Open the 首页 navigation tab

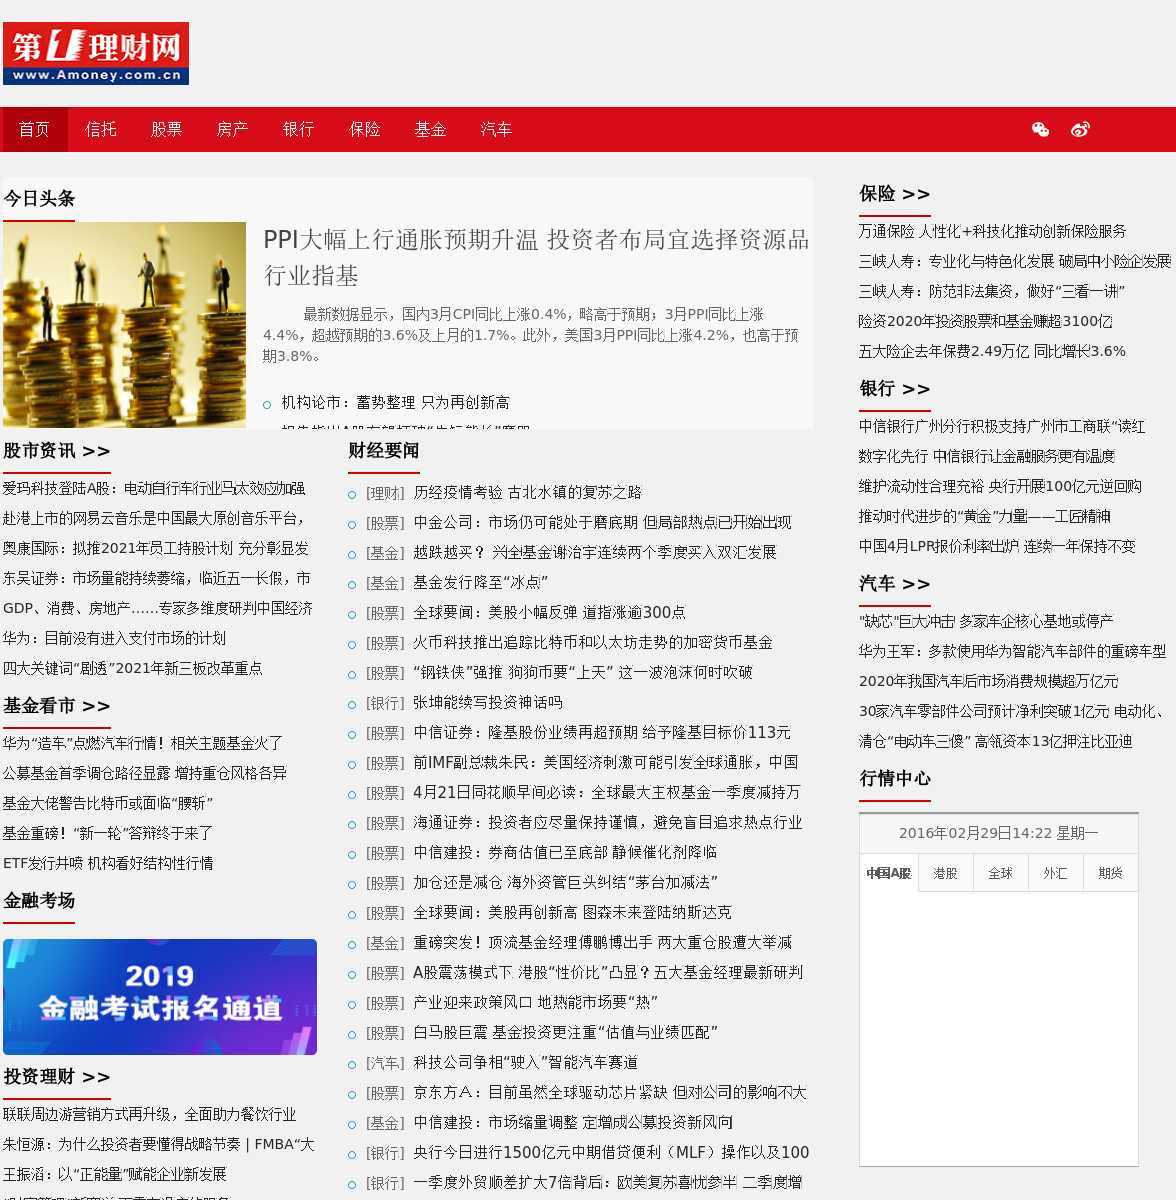34,129
